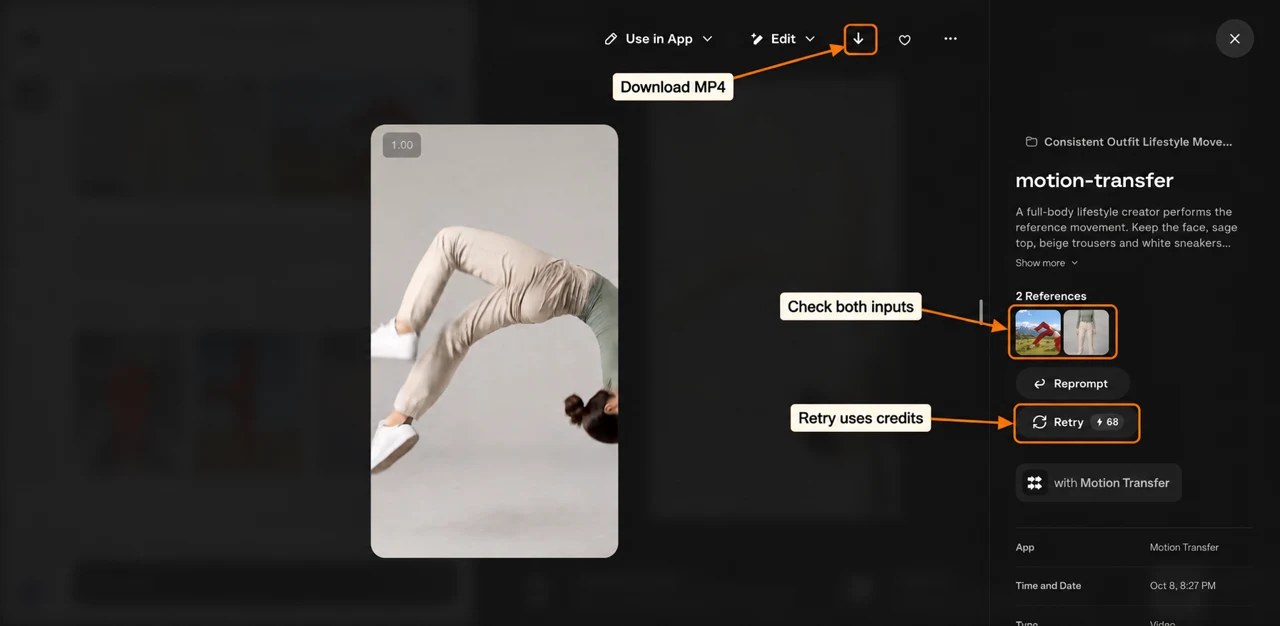Click the Motion Transfer app value
1280x626 pixels.
pos(1184,548)
